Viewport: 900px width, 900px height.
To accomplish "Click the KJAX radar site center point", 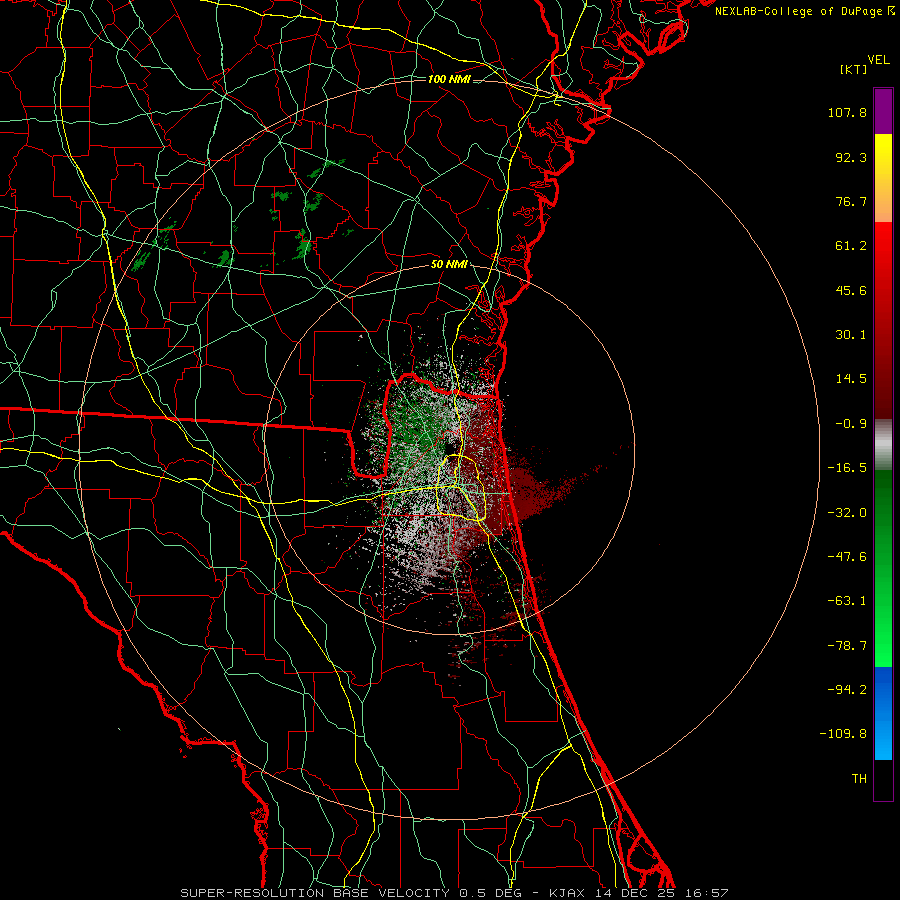I will tap(449, 449).
